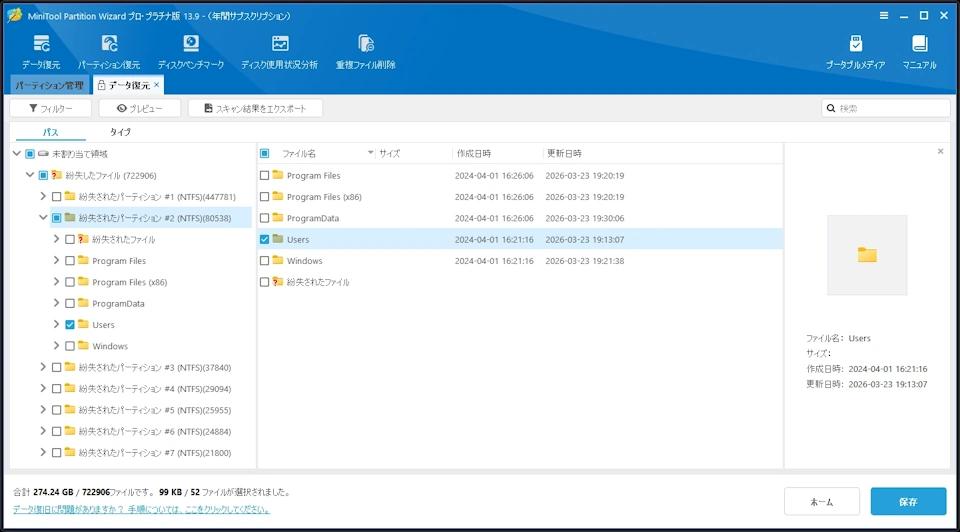Viewport: 960px width, 532px height.
Task: Click the 紛失されたファイル icon in file list
Action: [278, 282]
